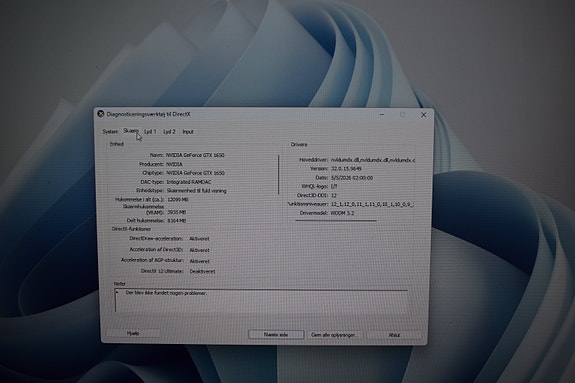
Task: Select the Drivermodel value WDDM 3.2
Action: [342, 213]
